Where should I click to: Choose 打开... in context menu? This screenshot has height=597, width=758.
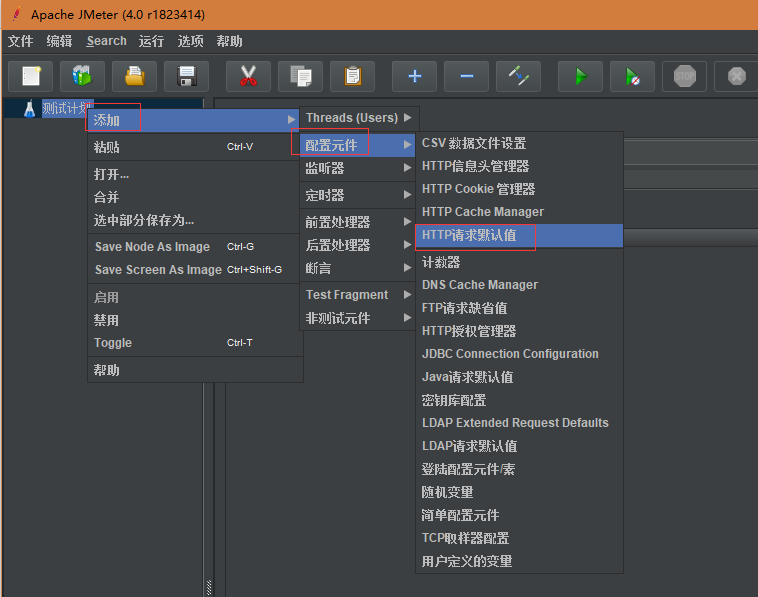pos(195,174)
